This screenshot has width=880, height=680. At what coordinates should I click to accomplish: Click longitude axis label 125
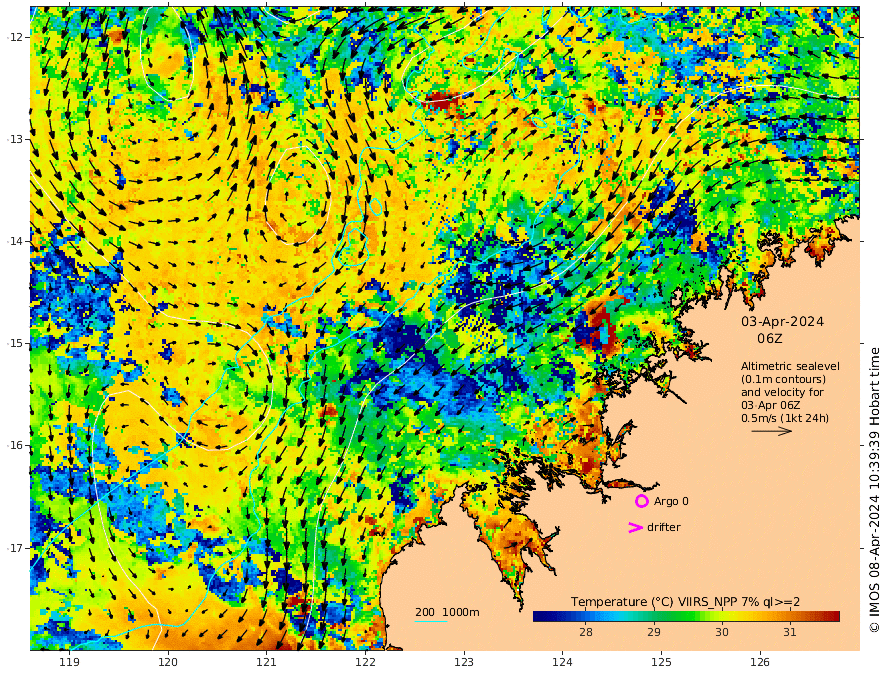[x=661, y=662]
